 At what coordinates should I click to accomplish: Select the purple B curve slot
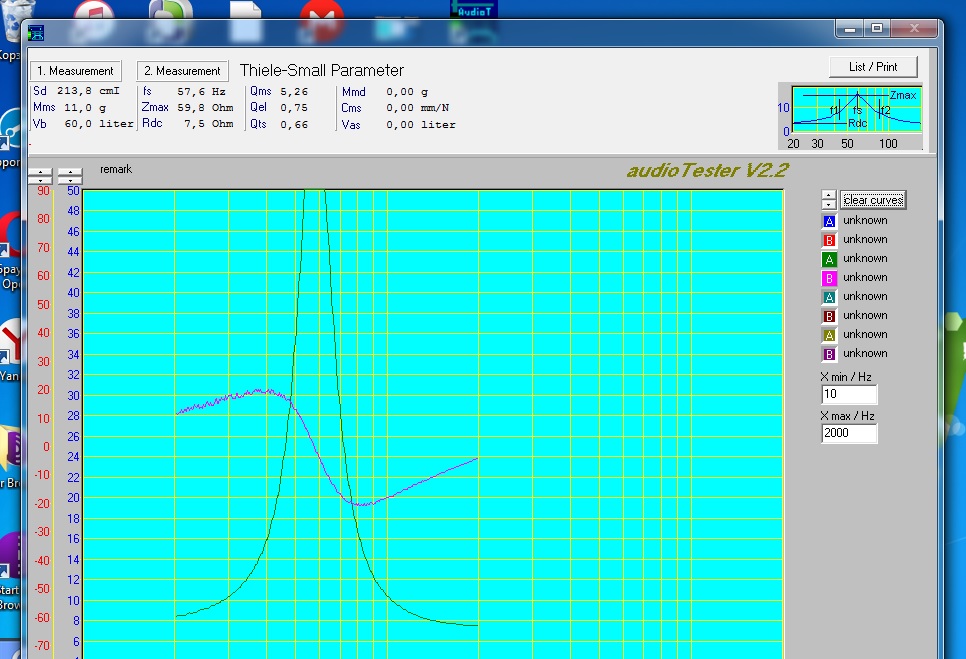click(829, 354)
